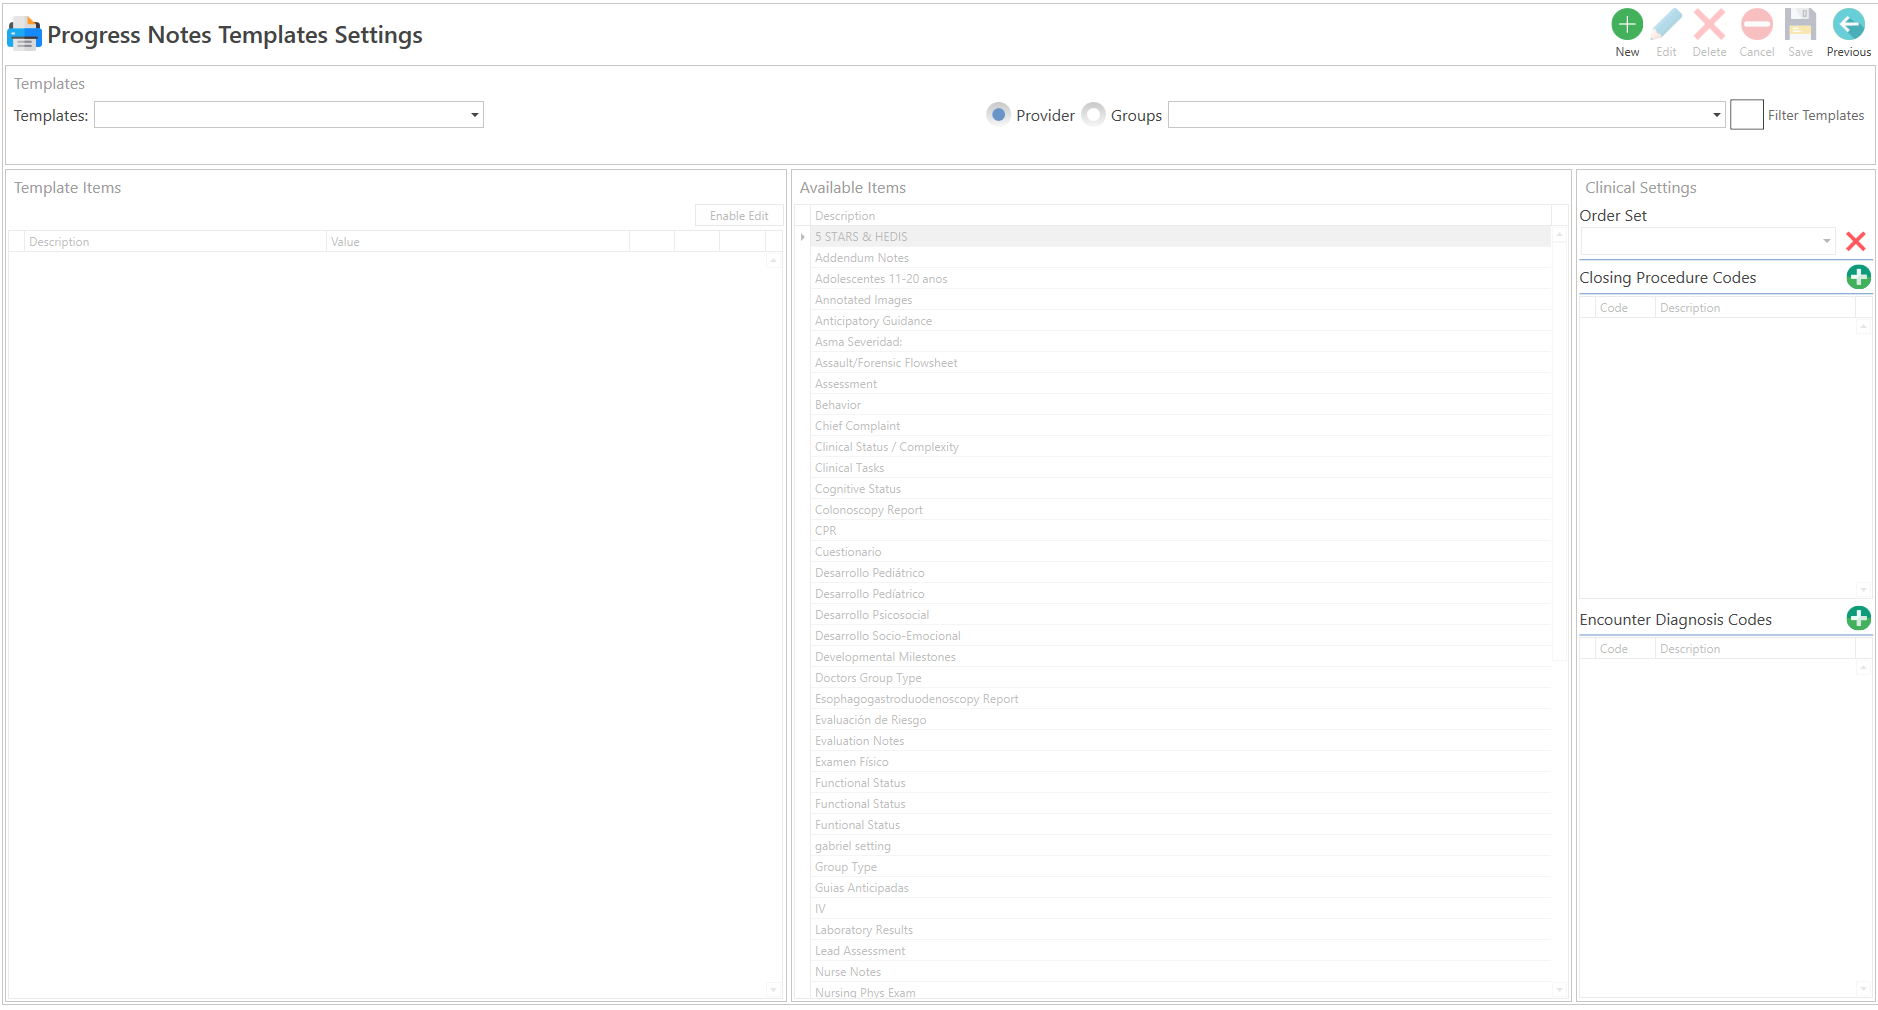The image size is (1878, 1010).
Task: Add an Encounter Diagnosis Code via the green plus
Action: [x=1859, y=618]
